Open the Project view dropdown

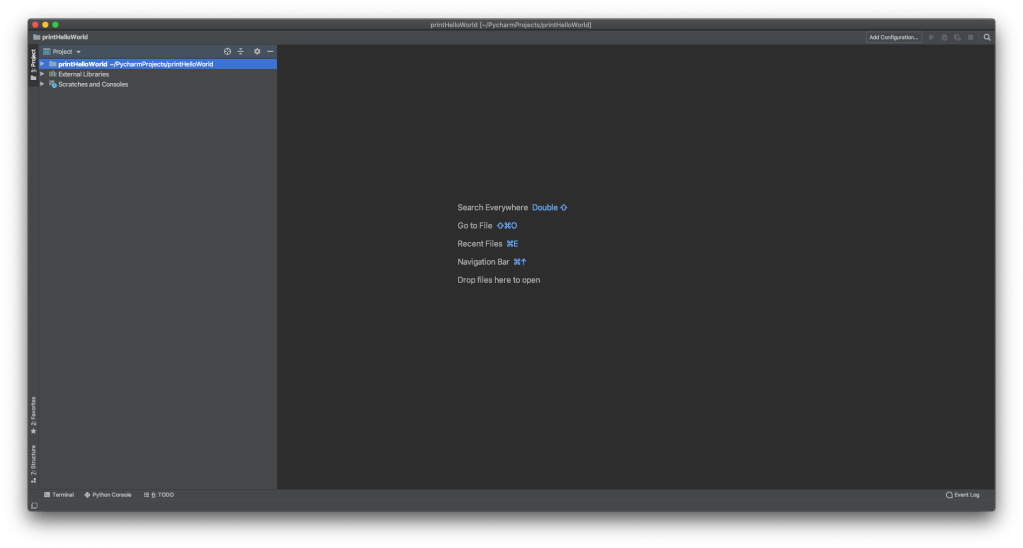62,51
